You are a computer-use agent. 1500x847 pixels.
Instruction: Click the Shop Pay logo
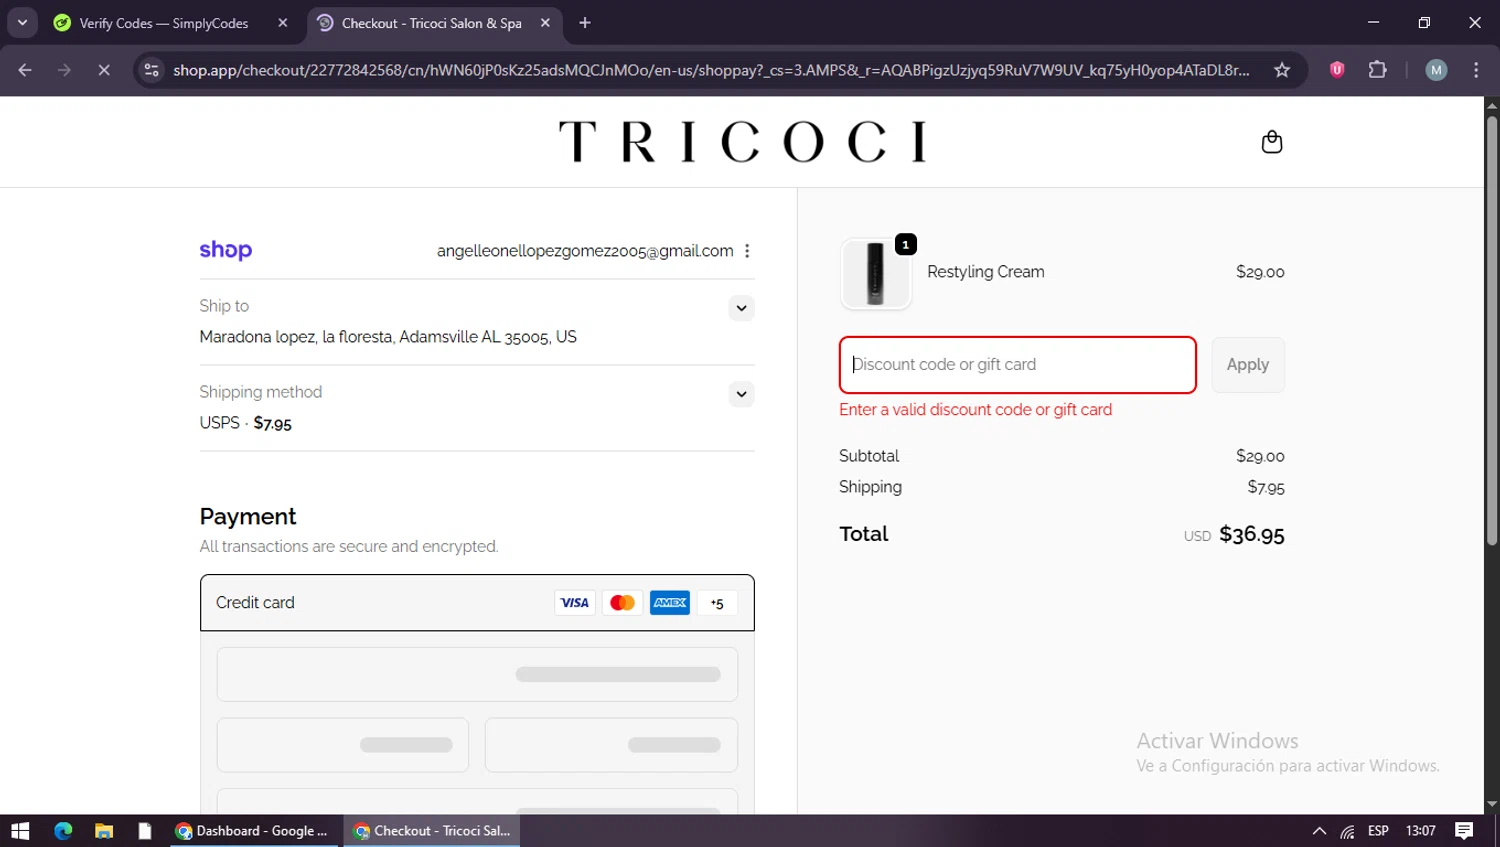pos(225,250)
